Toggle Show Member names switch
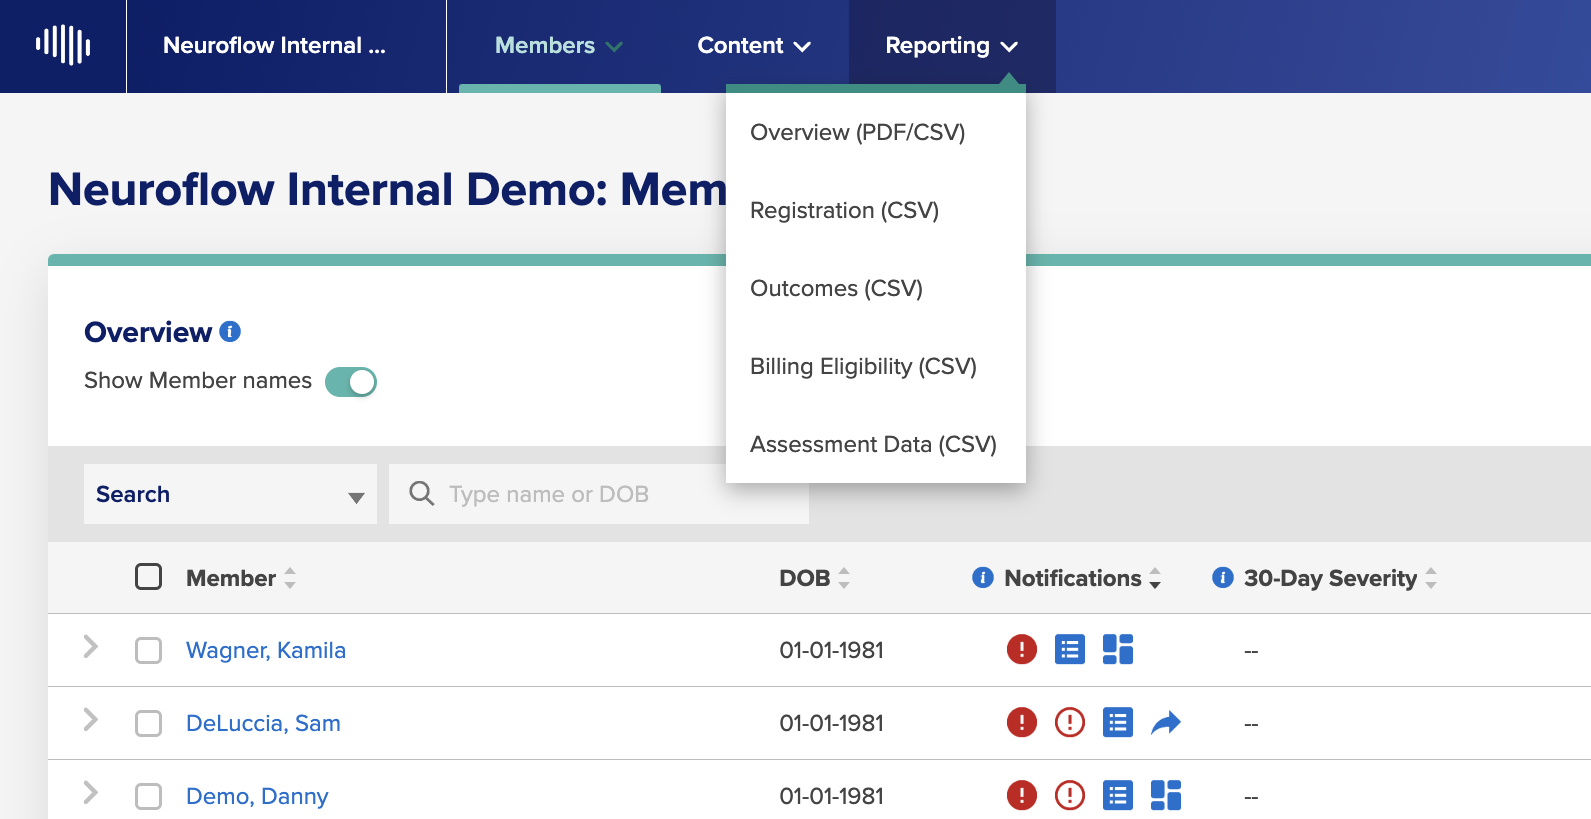 pyautogui.click(x=351, y=382)
